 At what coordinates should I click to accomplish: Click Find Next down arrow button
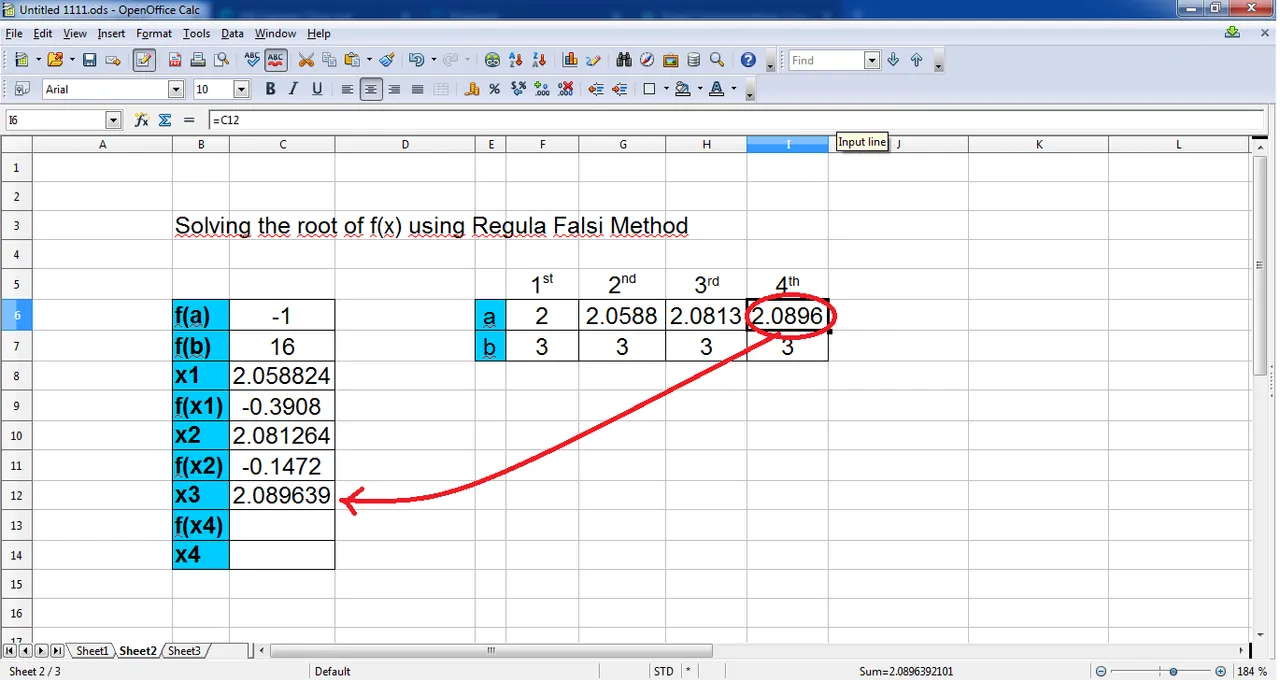(893, 60)
